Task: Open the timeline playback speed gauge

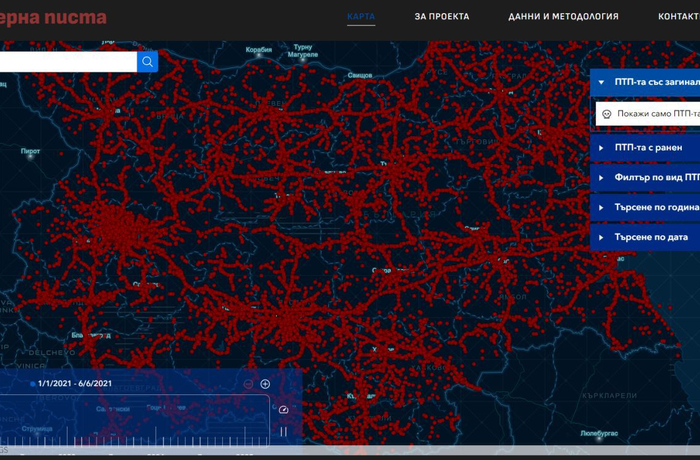Action: [x=283, y=409]
